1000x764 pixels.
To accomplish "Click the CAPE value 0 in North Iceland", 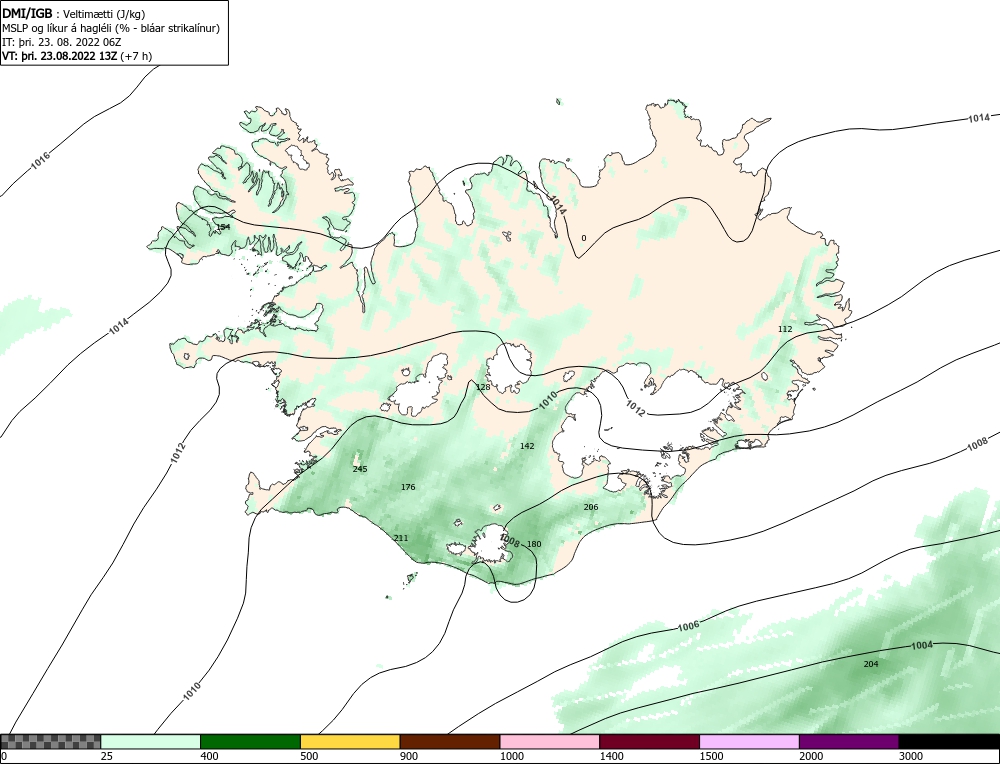I will tap(584, 239).
